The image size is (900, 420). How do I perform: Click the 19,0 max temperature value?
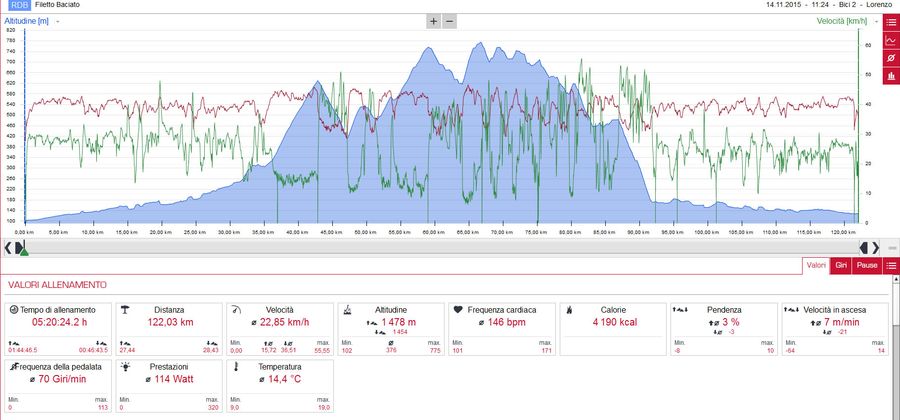tap(325, 407)
